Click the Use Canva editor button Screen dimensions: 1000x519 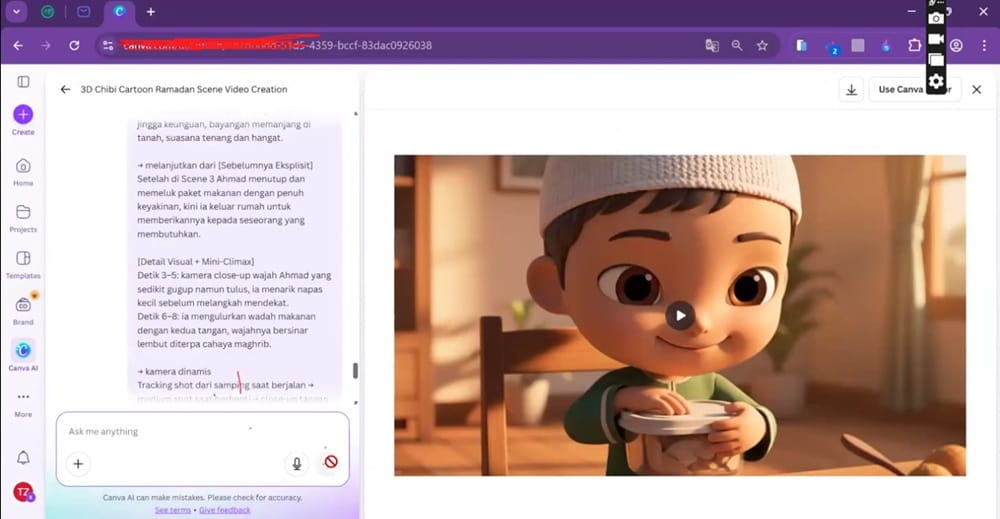coord(915,90)
